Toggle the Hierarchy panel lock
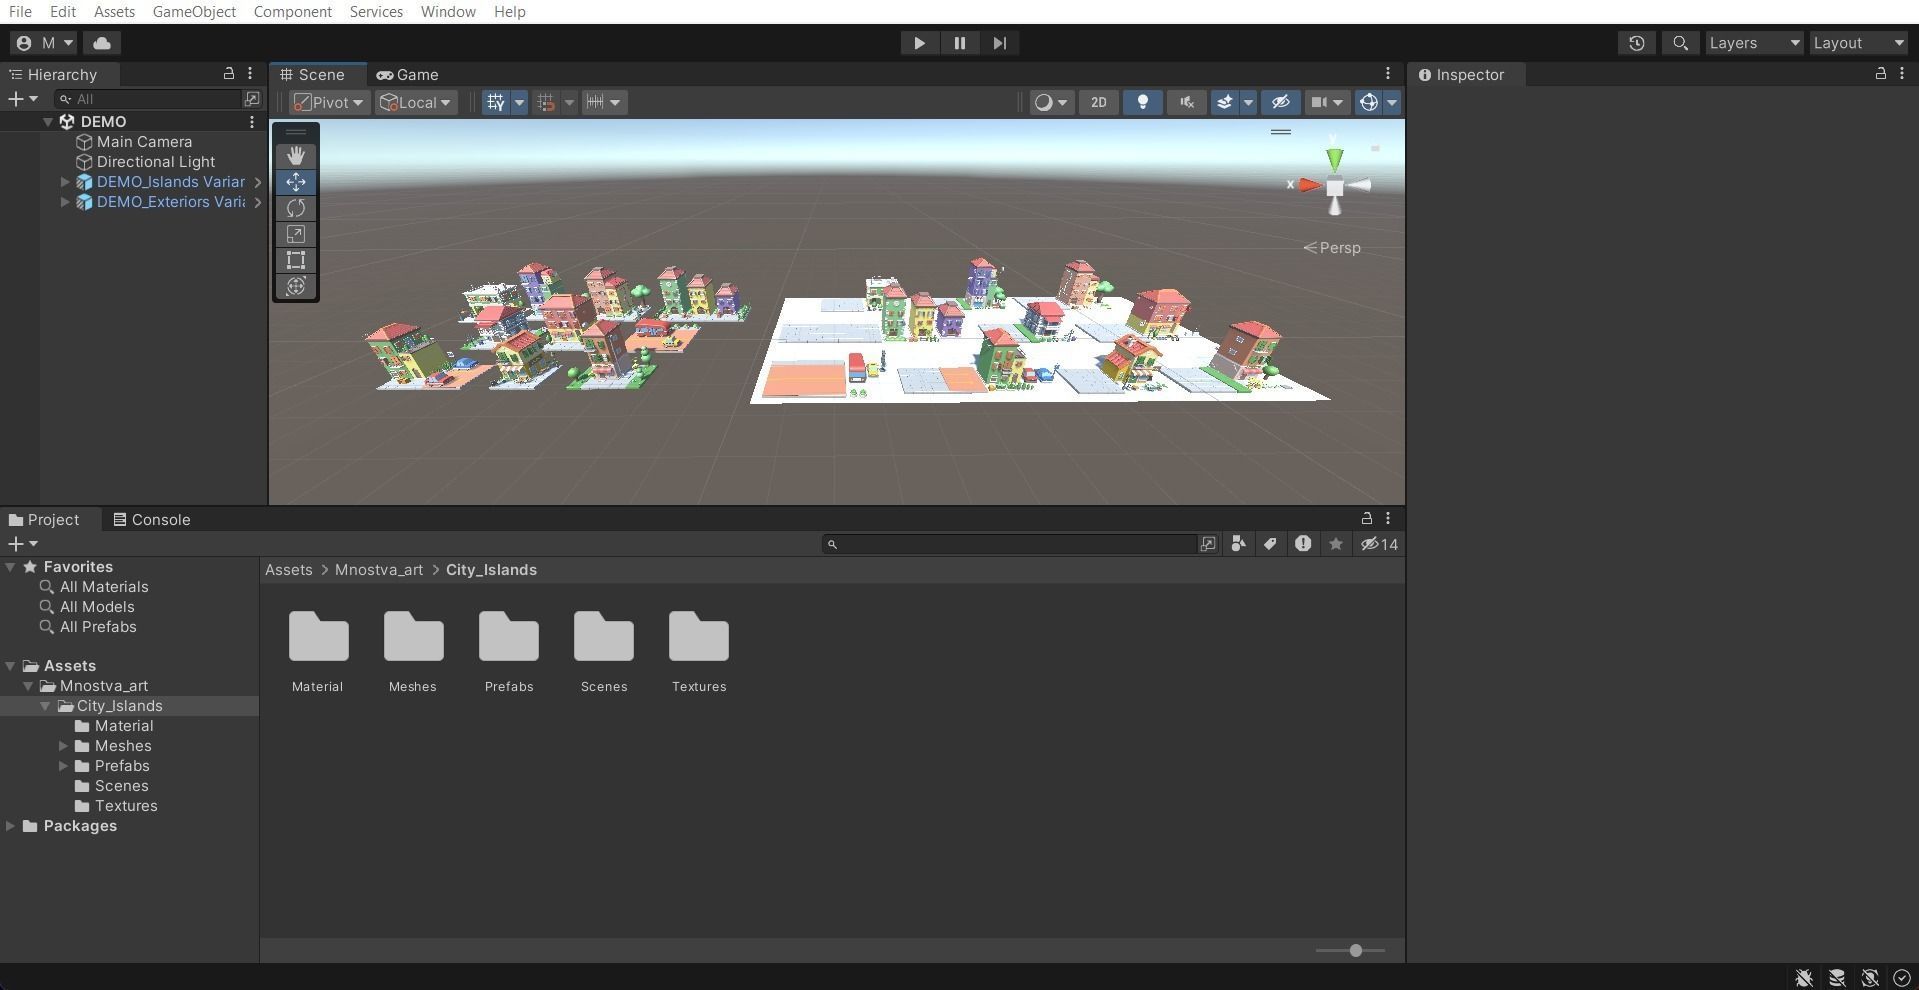This screenshot has height=990, width=1919. [228, 74]
